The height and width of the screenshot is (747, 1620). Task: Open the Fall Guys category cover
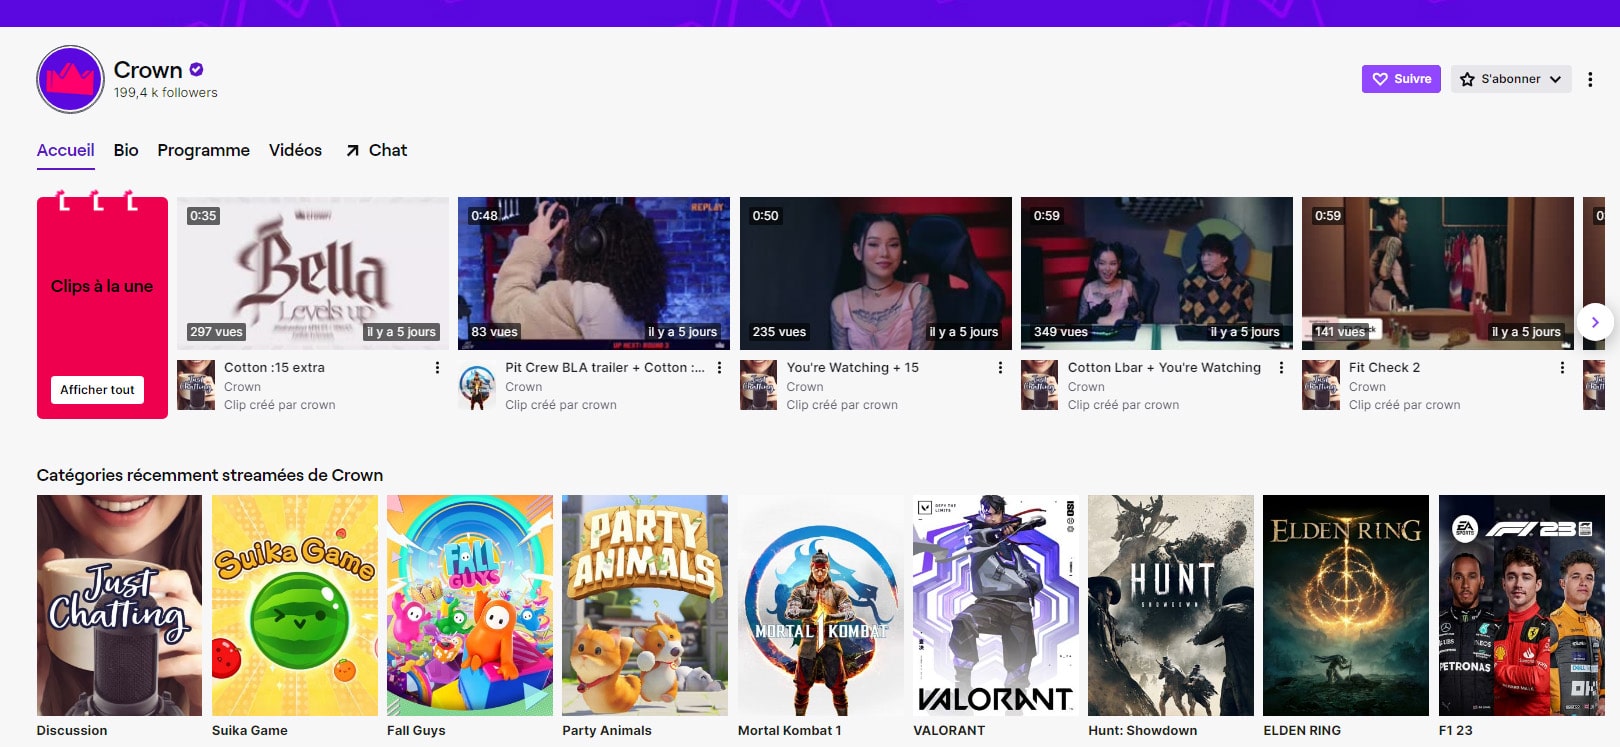click(x=470, y=605)
